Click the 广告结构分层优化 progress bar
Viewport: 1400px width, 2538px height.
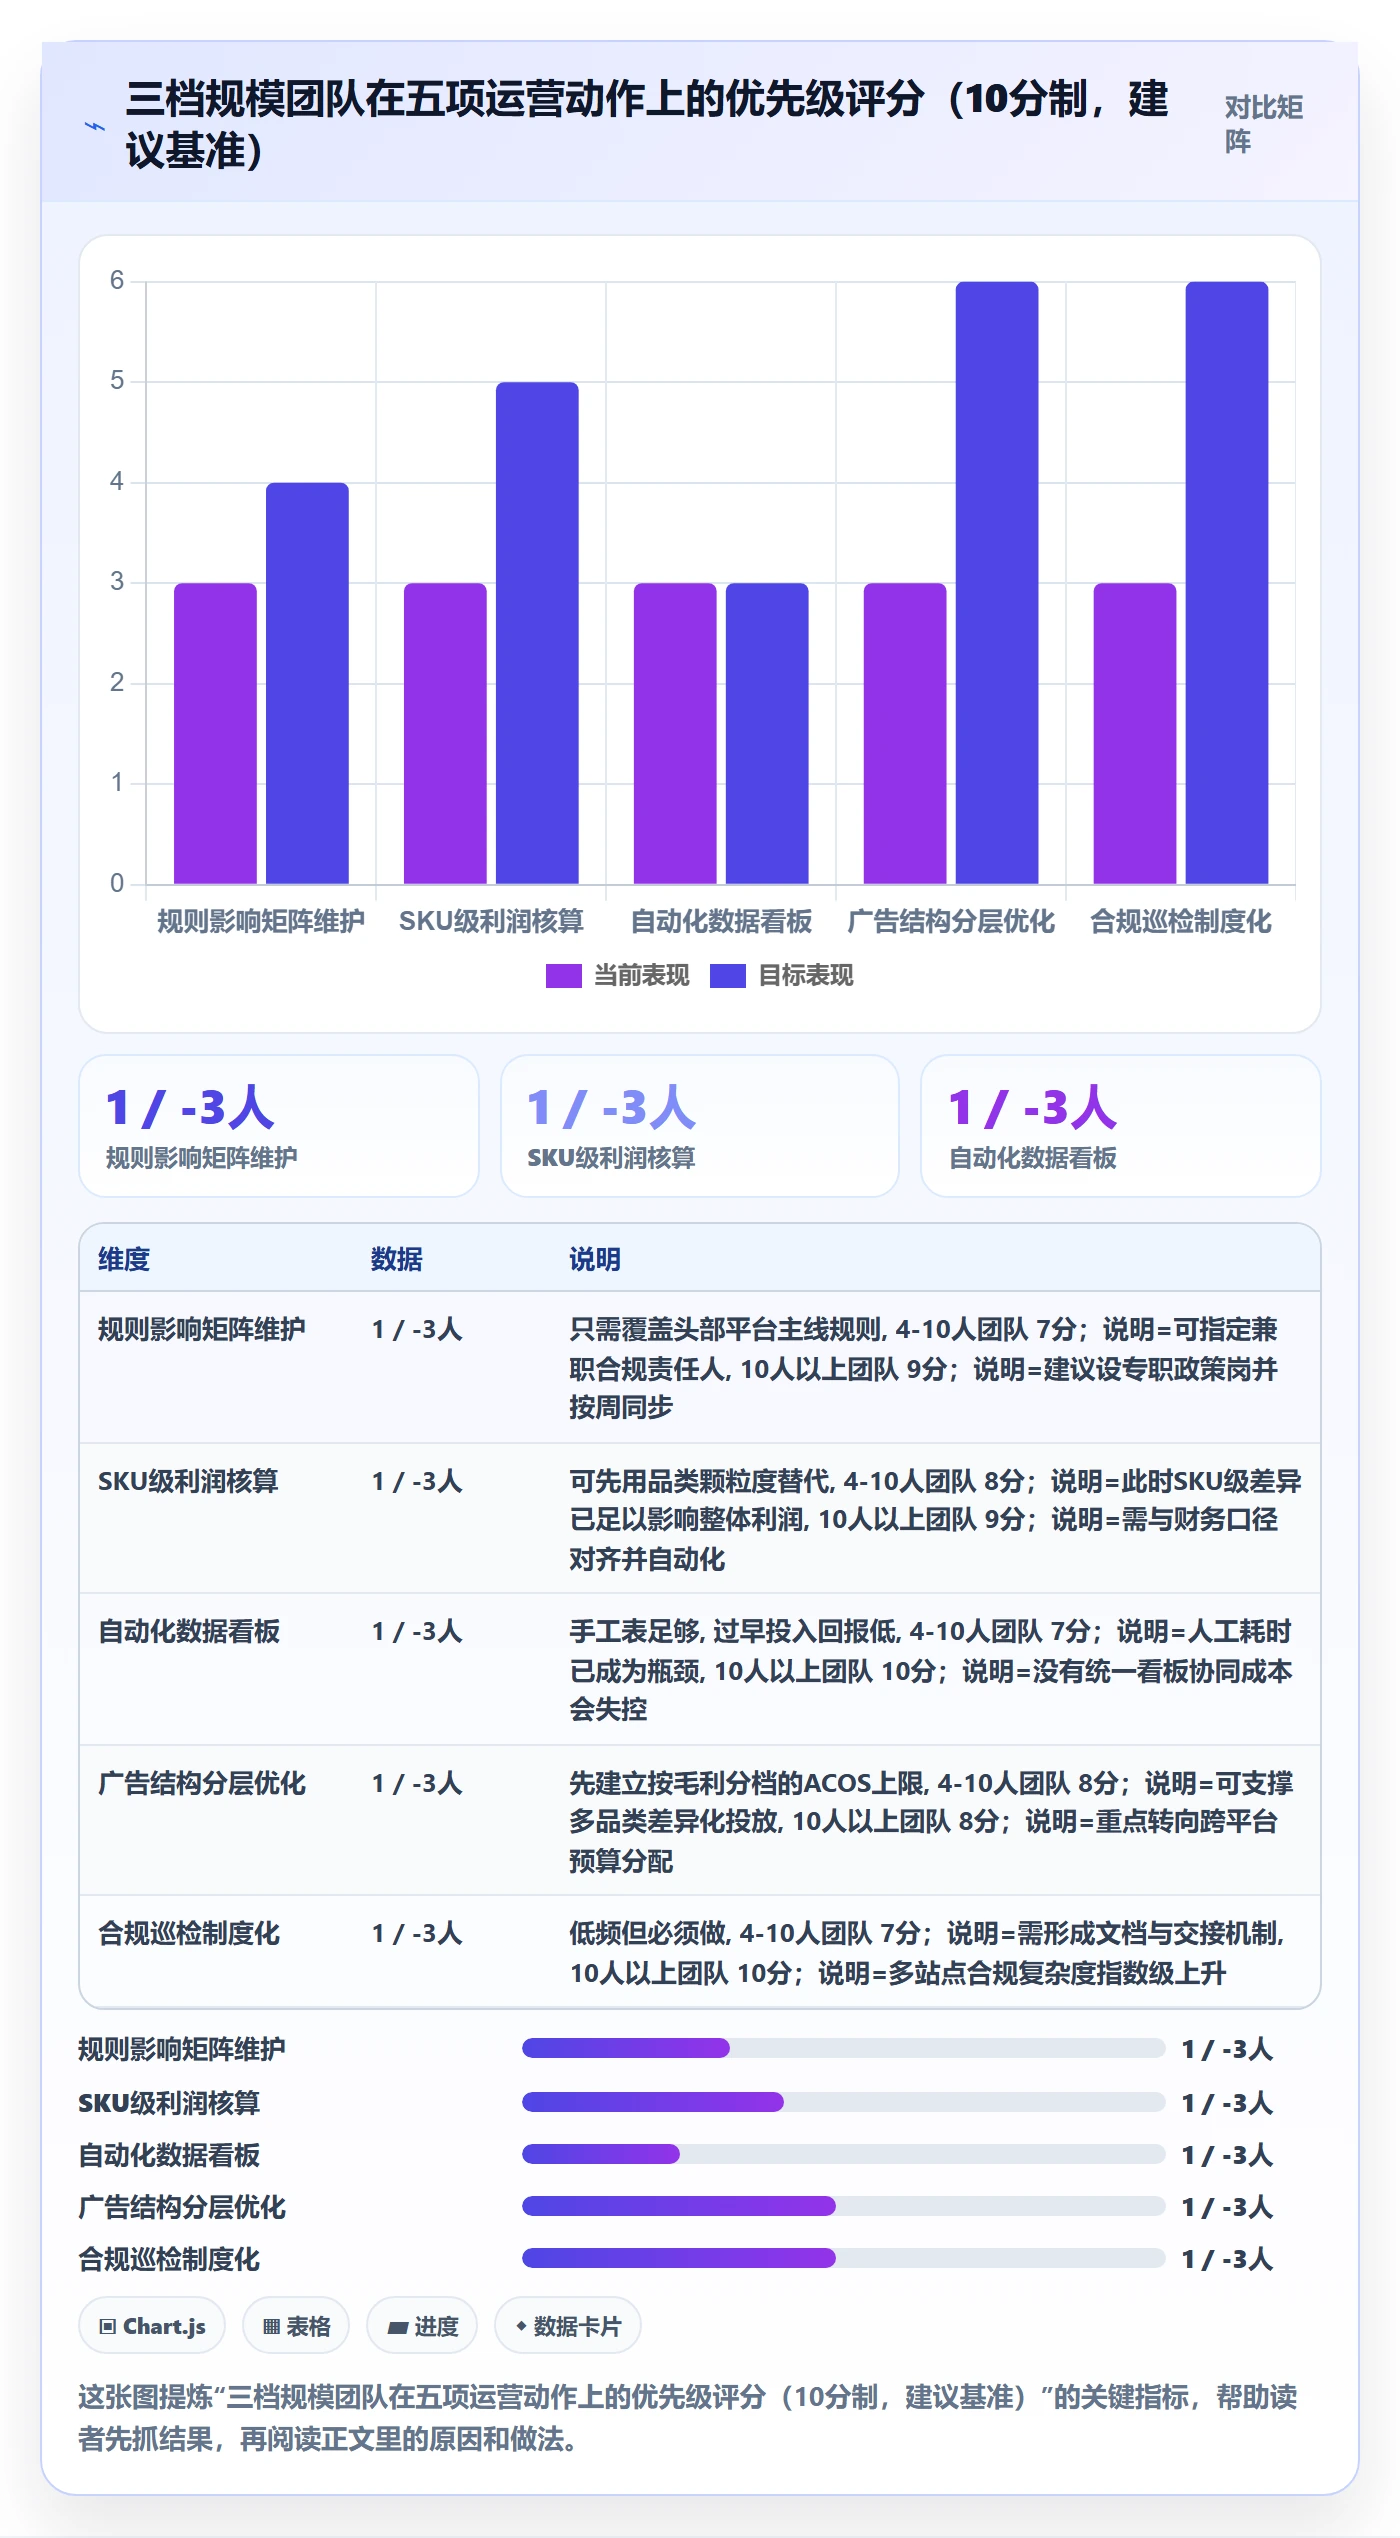coord(844,2206)
